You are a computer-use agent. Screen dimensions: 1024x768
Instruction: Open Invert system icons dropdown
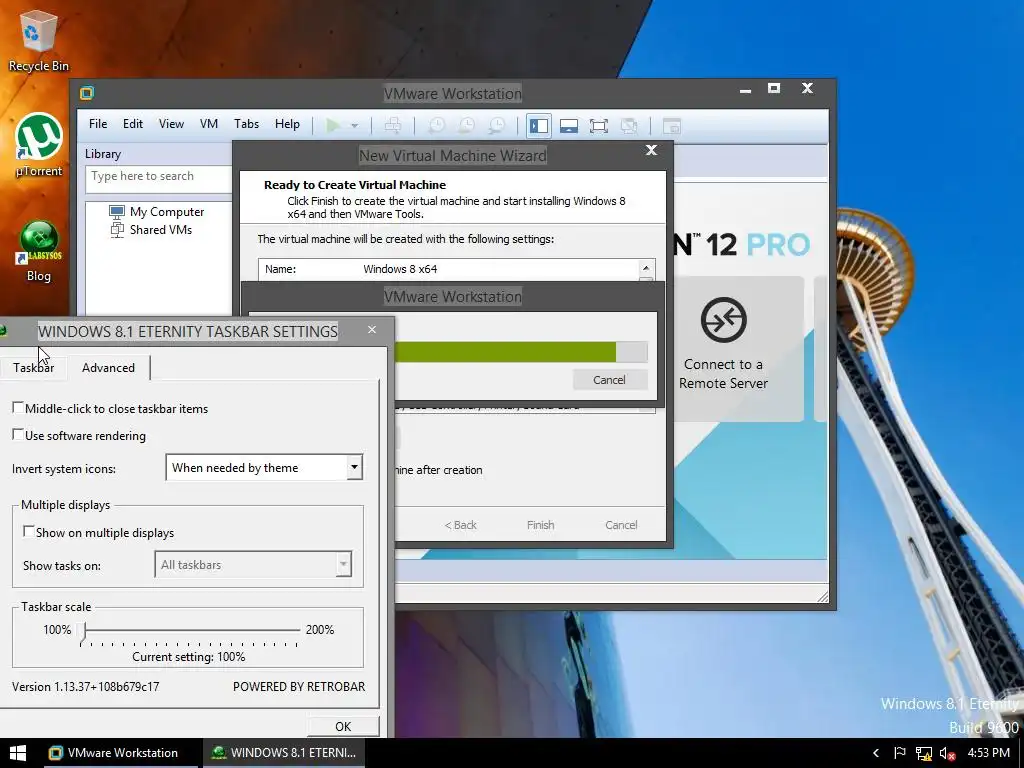264,468
